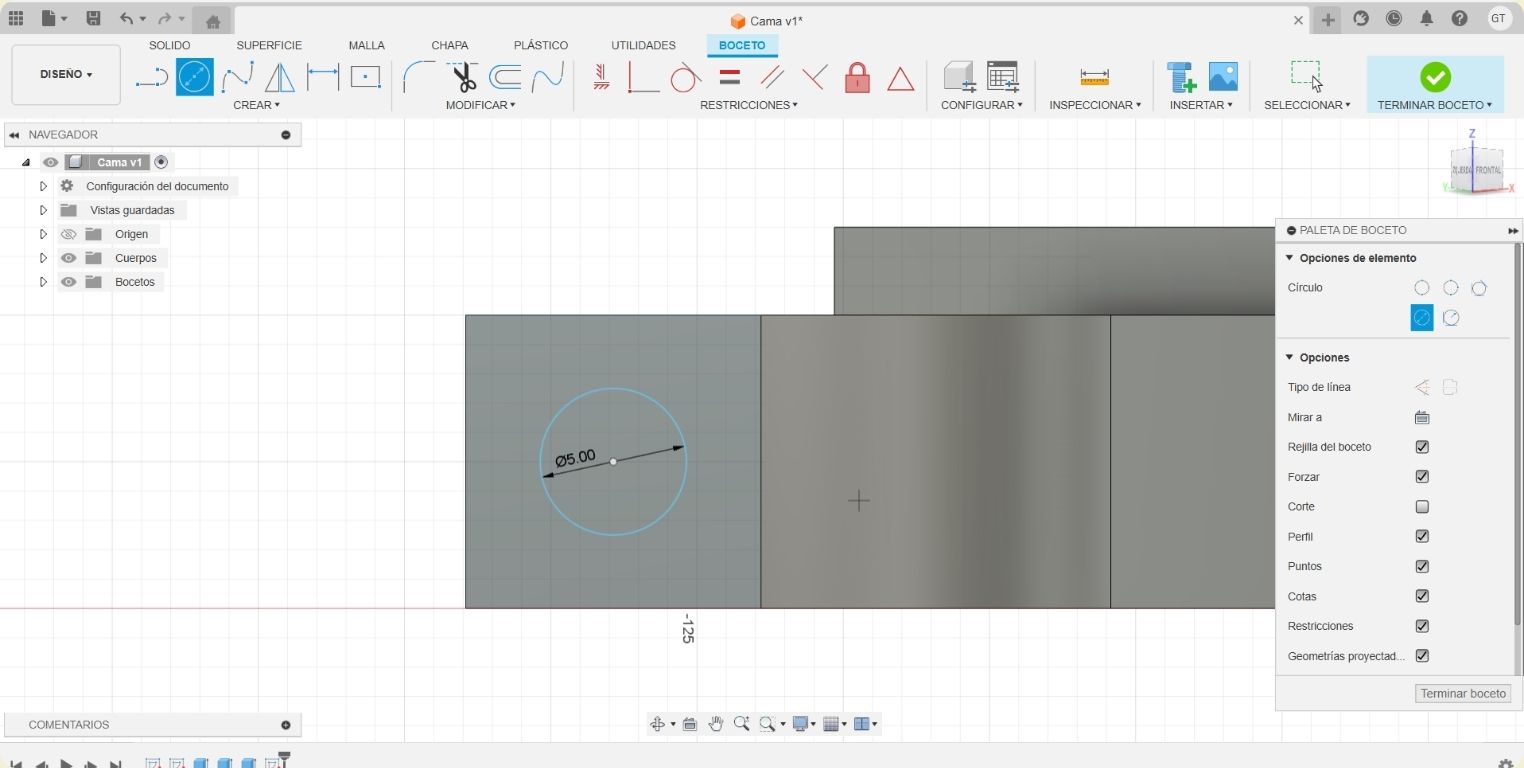Screen dimensions: 1524x768
Task: Switch to the PLÁSTICO tab
Action: (540, 45)
